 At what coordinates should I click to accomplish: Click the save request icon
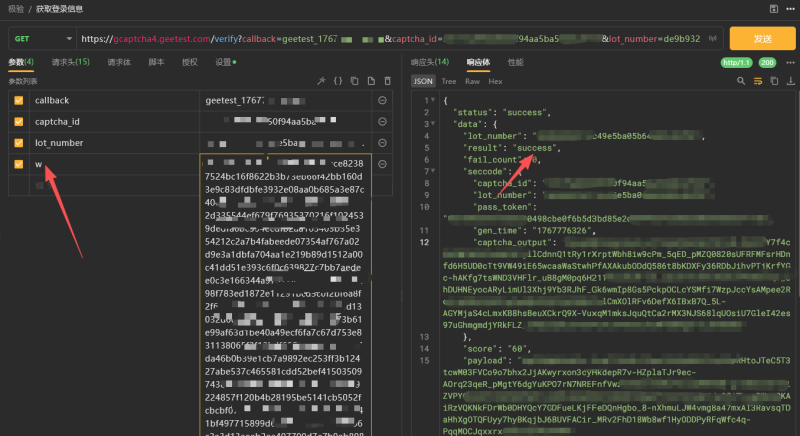click(774, 10)
